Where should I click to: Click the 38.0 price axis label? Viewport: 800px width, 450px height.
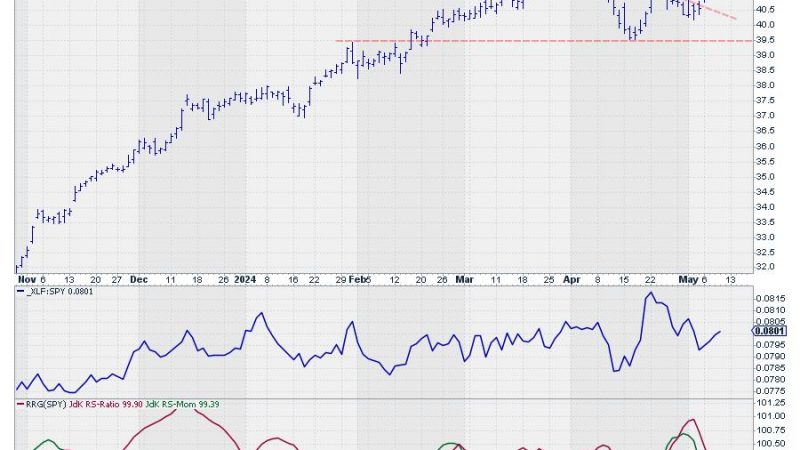click(765, 85)
